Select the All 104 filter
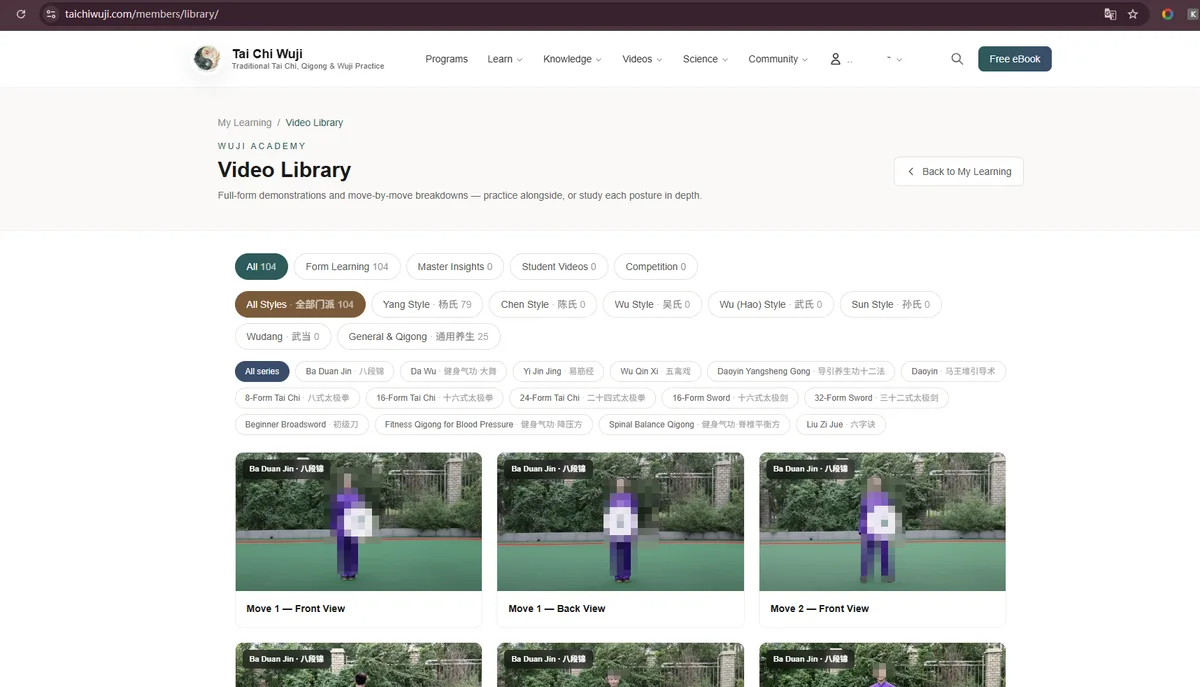The height and width of the screenshot is (687, 1200). (262, 267)
